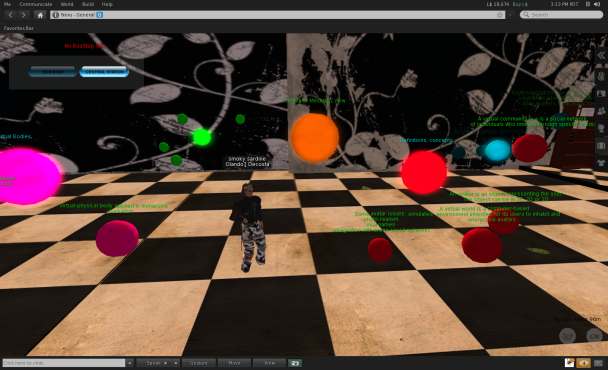The height and width of the screenshot is (370, 608).
Task: Open the voice controls arrow next to Speak
Action: click(175, 363)
